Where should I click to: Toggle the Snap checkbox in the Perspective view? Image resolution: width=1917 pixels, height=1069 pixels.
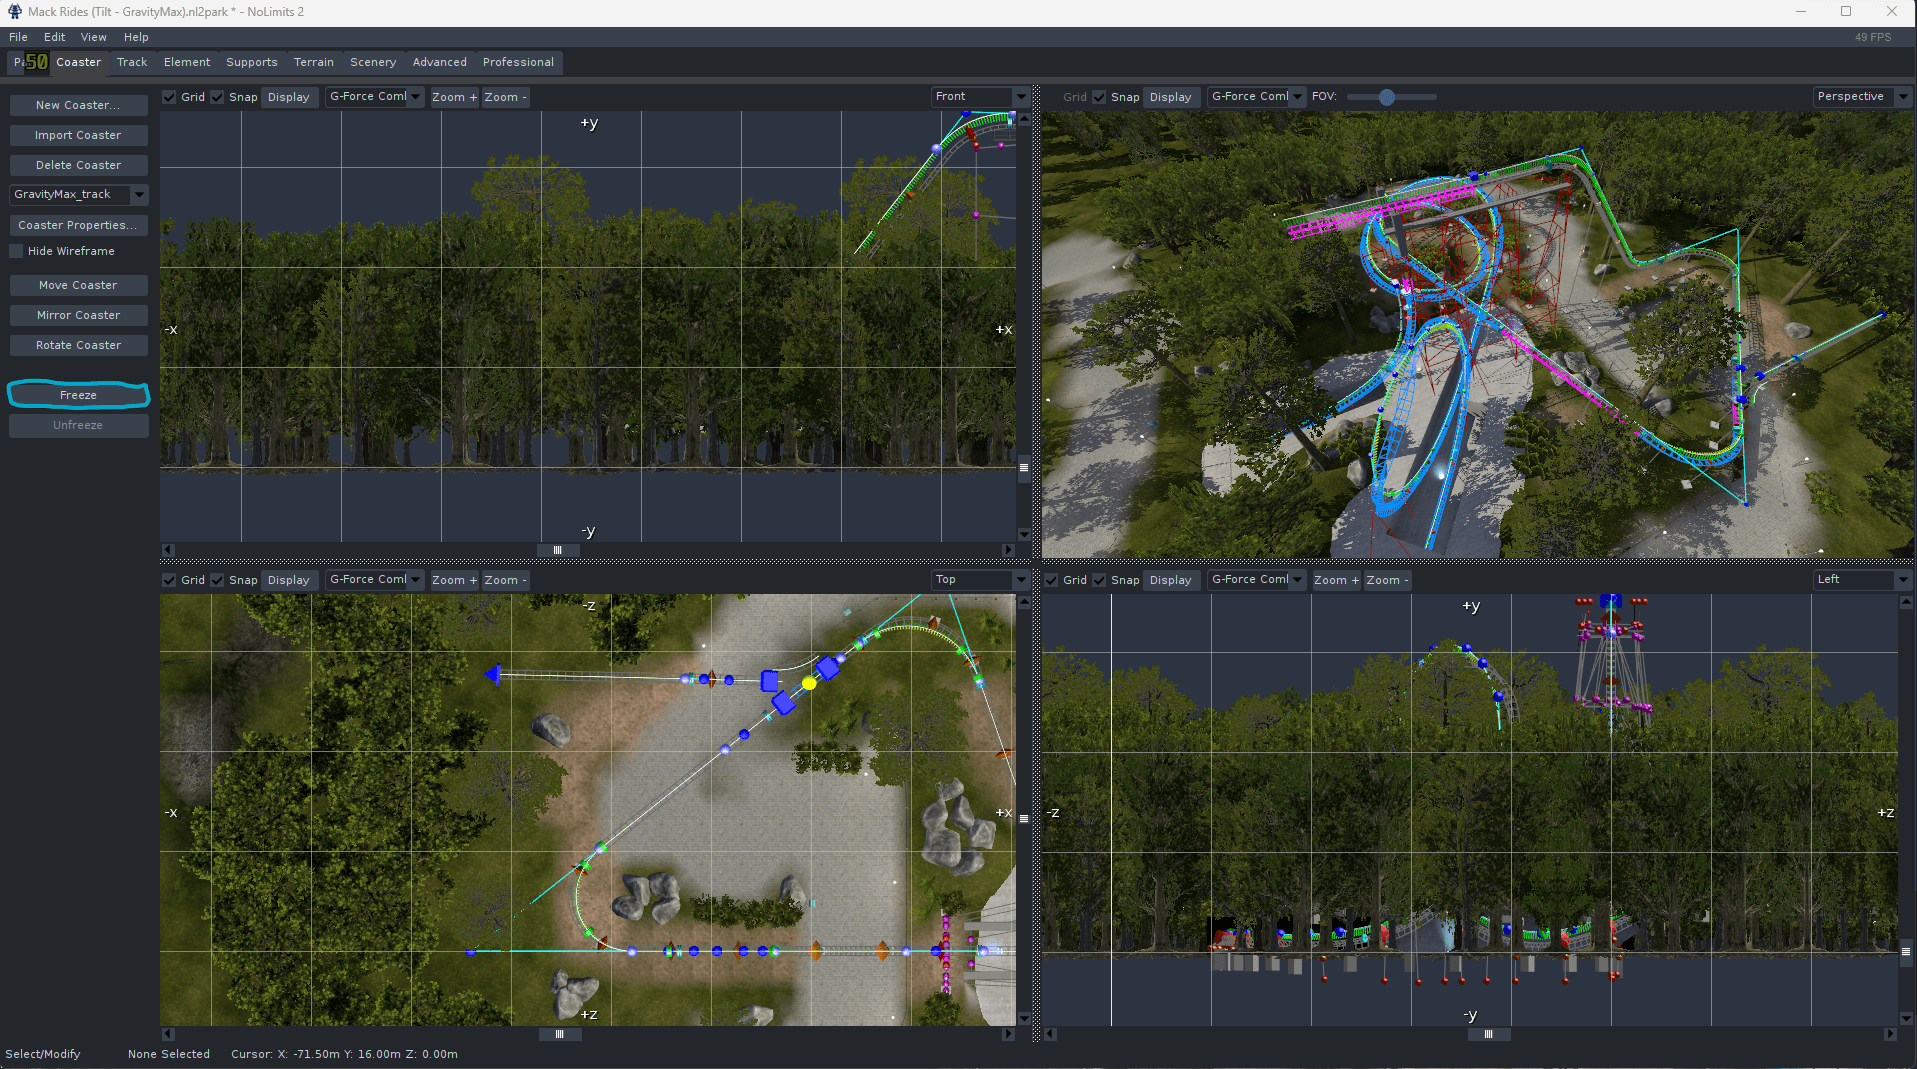1099,97
